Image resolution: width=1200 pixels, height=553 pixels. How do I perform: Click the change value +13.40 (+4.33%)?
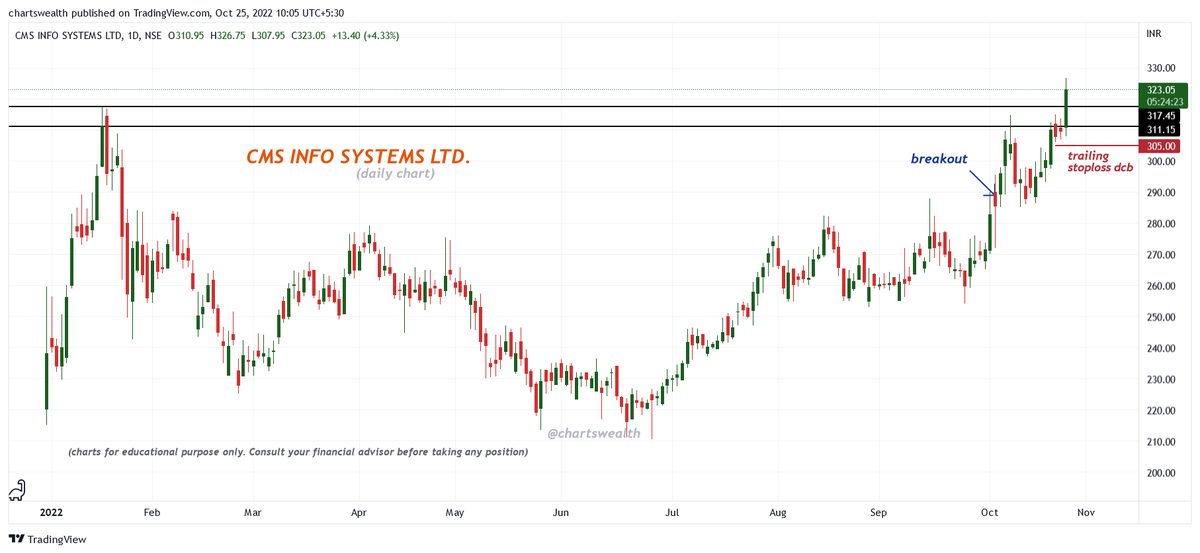(367, 36)
